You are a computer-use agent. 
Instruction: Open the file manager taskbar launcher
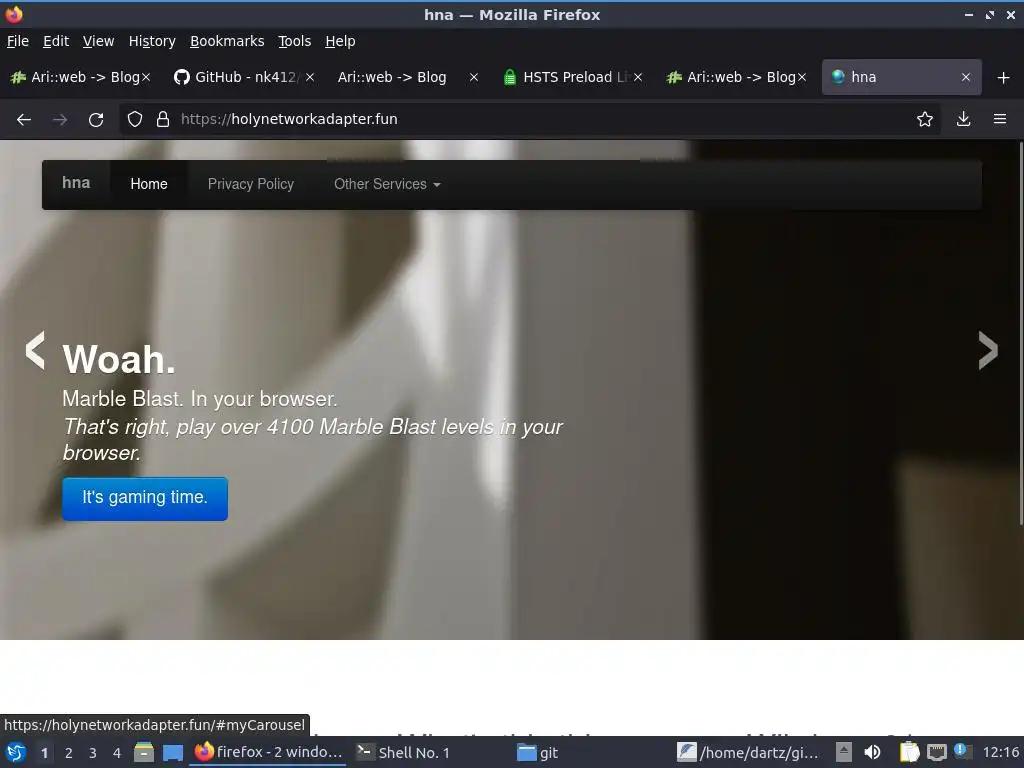pyautogui.click(x=144, y=752)
